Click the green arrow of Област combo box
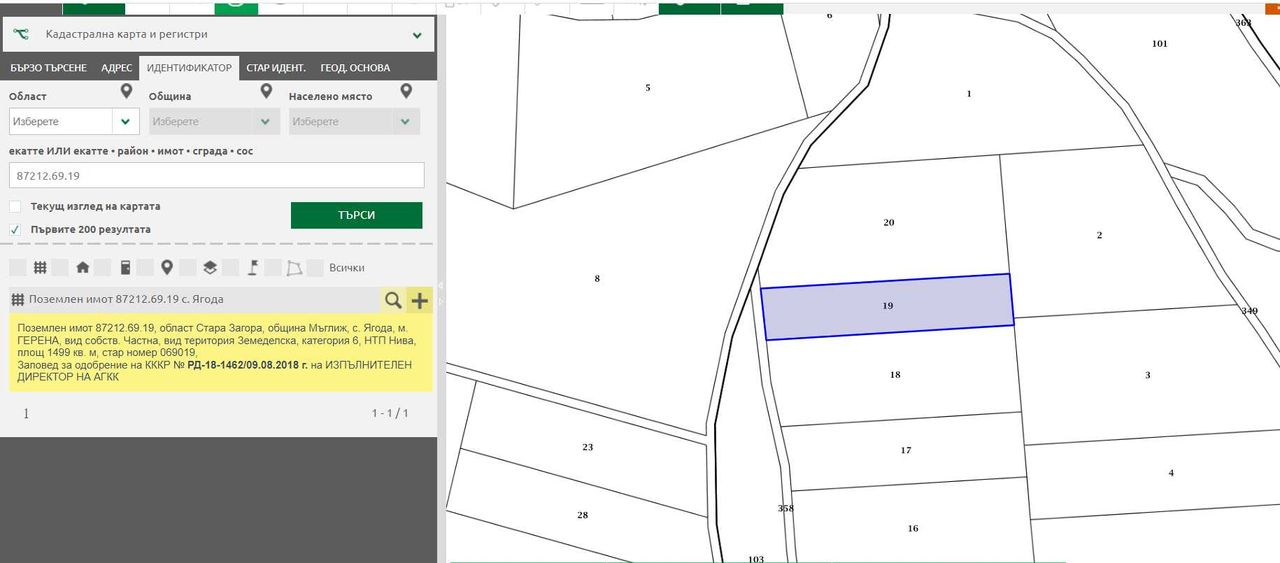1280x563 pixels. (126, 121)
